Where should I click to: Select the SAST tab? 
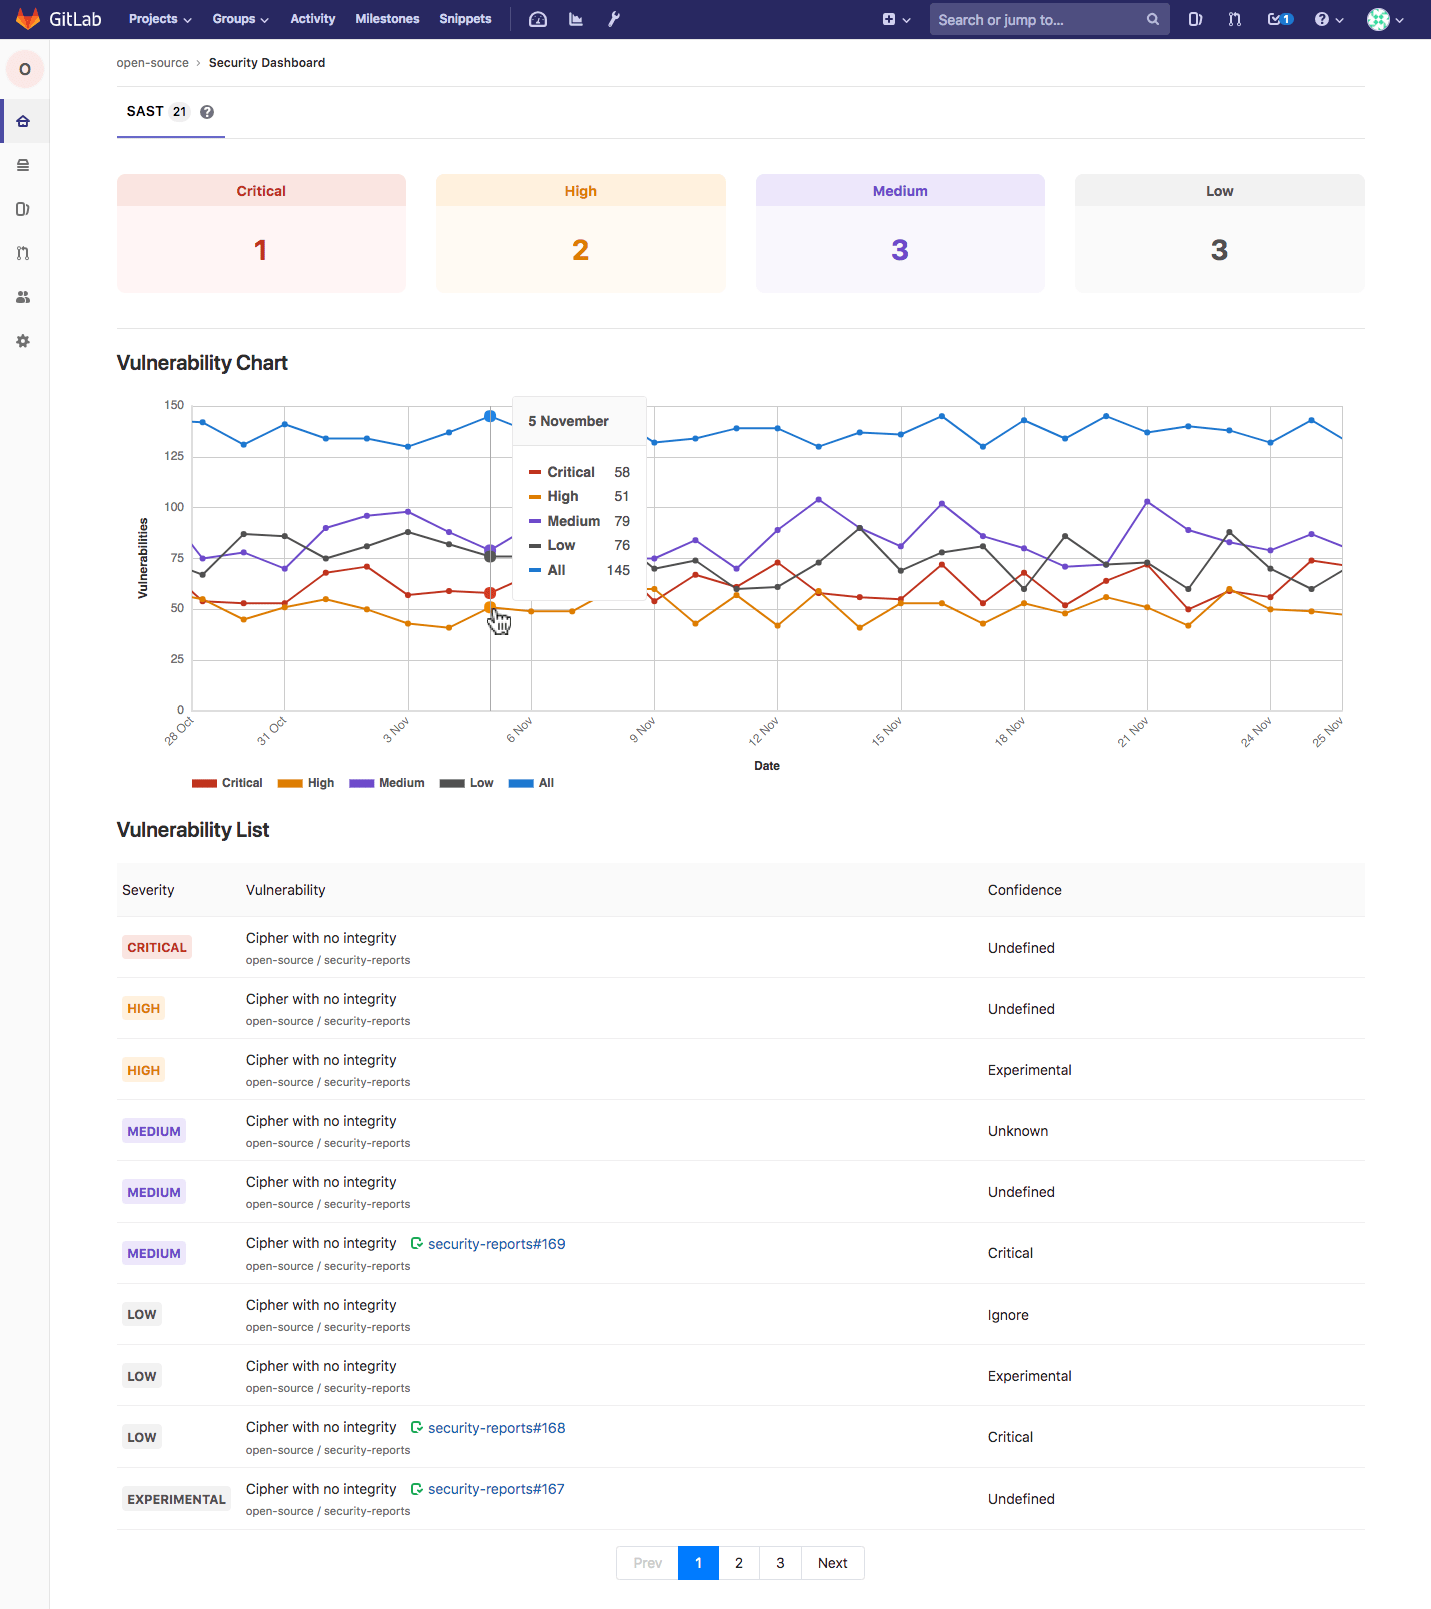pos(156,112)
